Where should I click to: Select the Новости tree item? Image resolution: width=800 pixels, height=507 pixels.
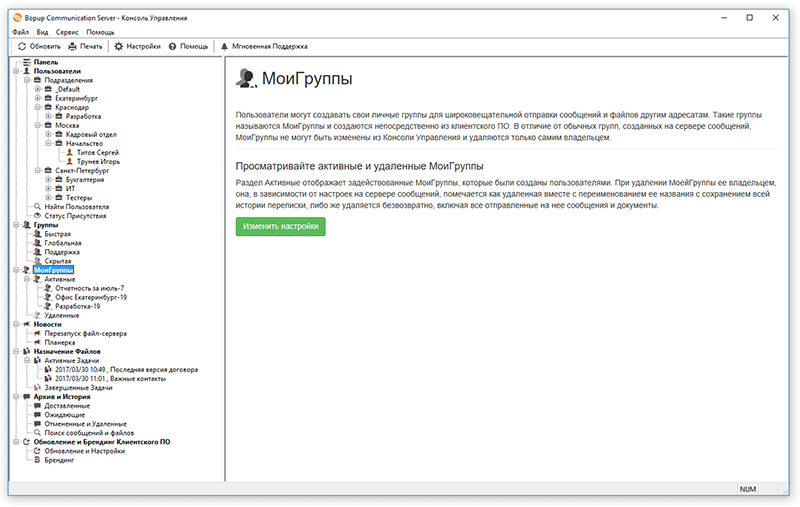(x=47, y=324)
